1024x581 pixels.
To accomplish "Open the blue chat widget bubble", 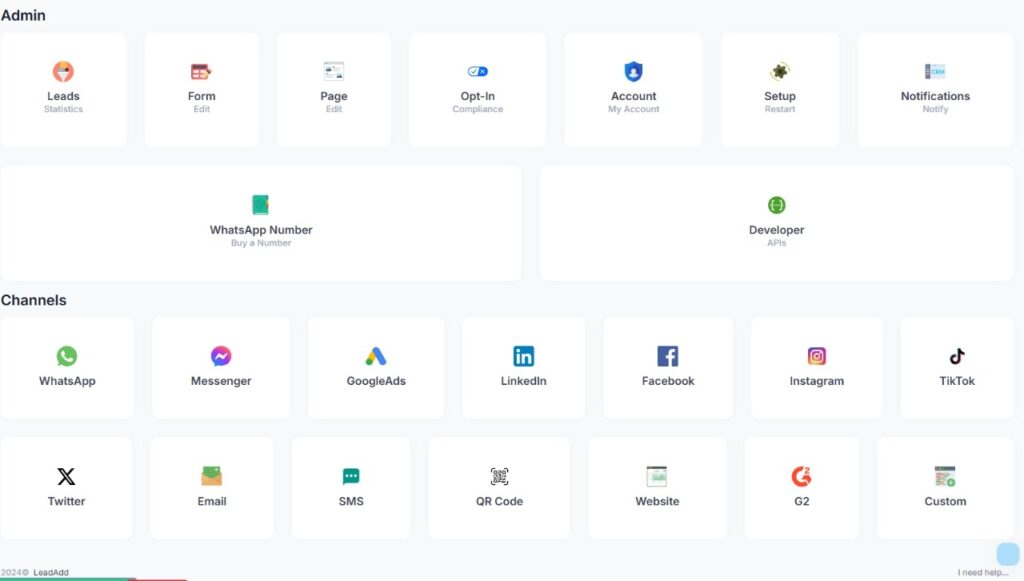I will click(1007, 554).
